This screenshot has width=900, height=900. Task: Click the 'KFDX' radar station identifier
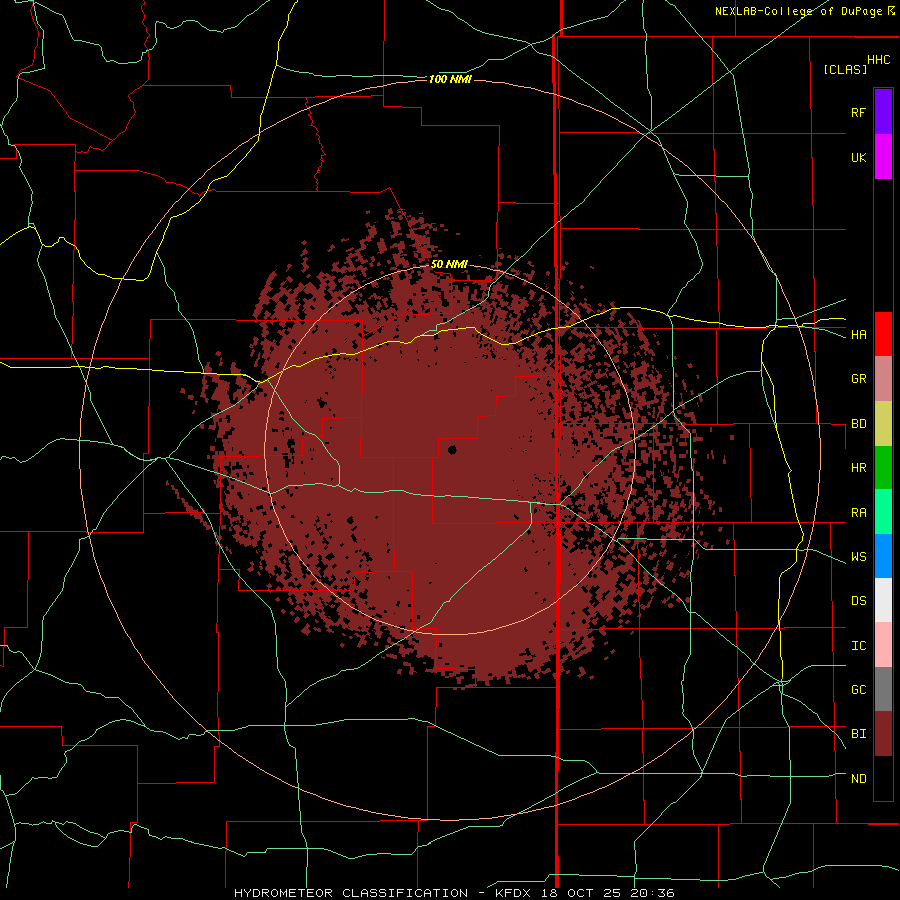click(514, 893)
